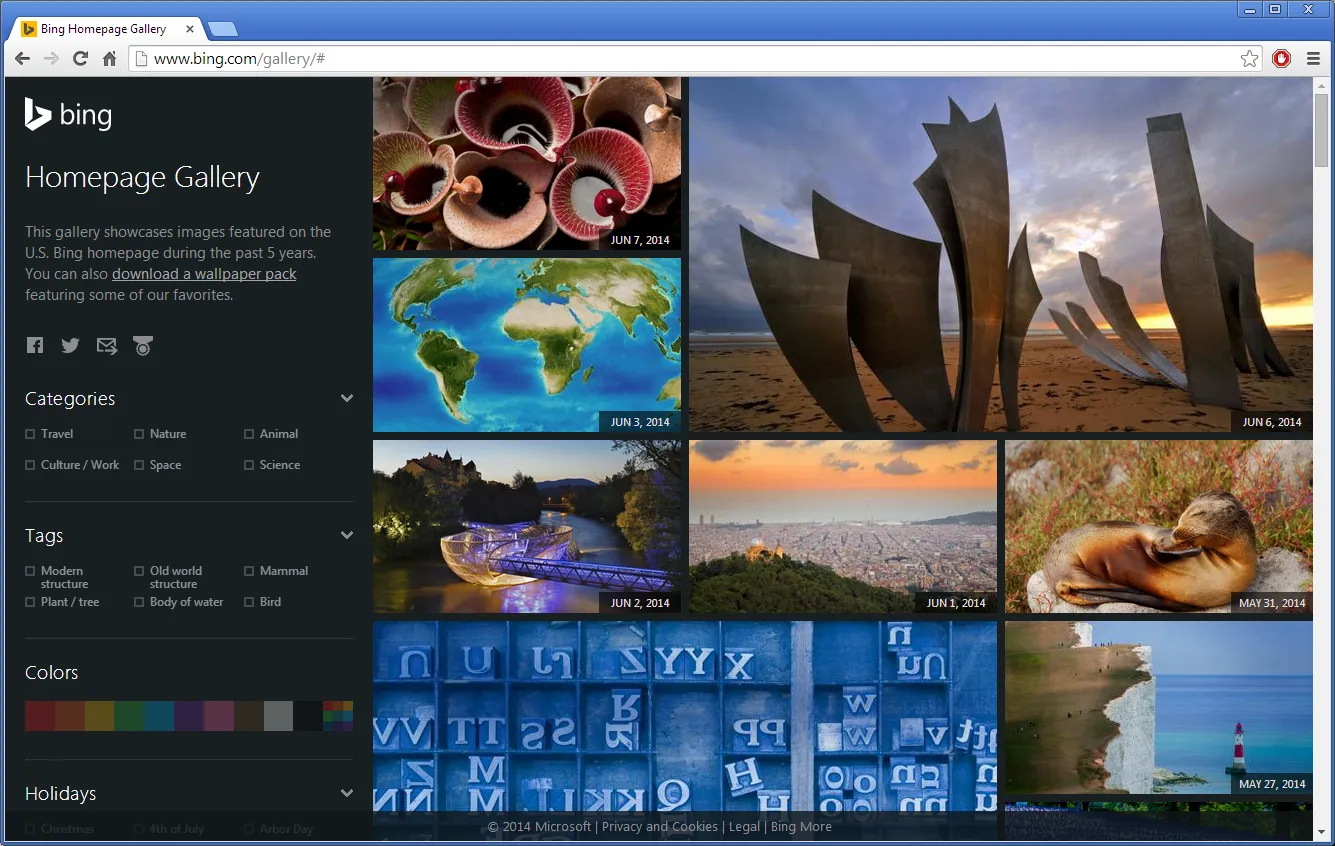Check the Travel category
The height and width of the screenshot is (846, 1335).
click(x=30, y=434)
